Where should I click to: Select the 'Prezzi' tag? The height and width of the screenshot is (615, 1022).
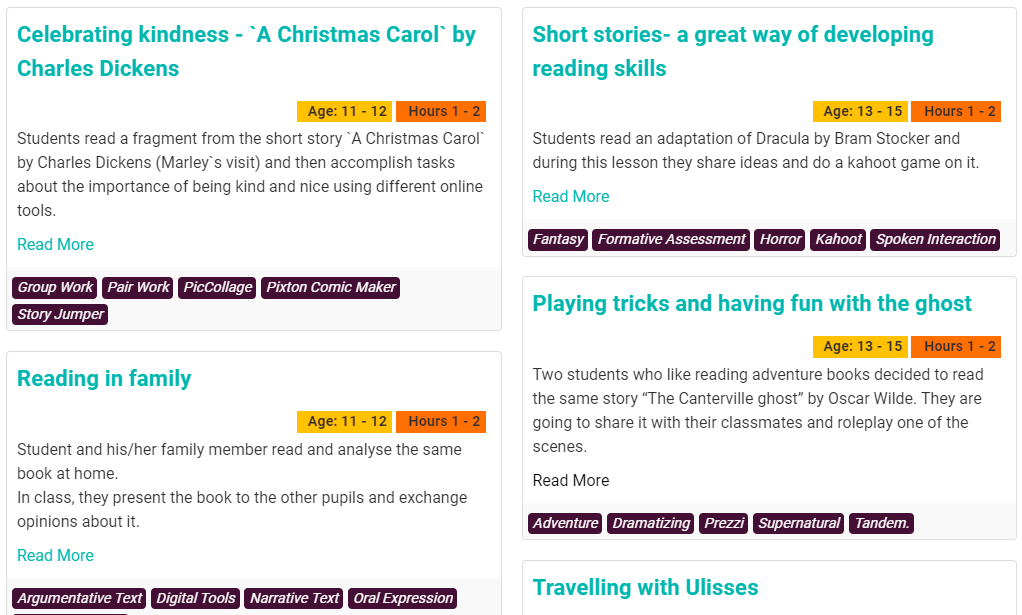pos(724,523)
